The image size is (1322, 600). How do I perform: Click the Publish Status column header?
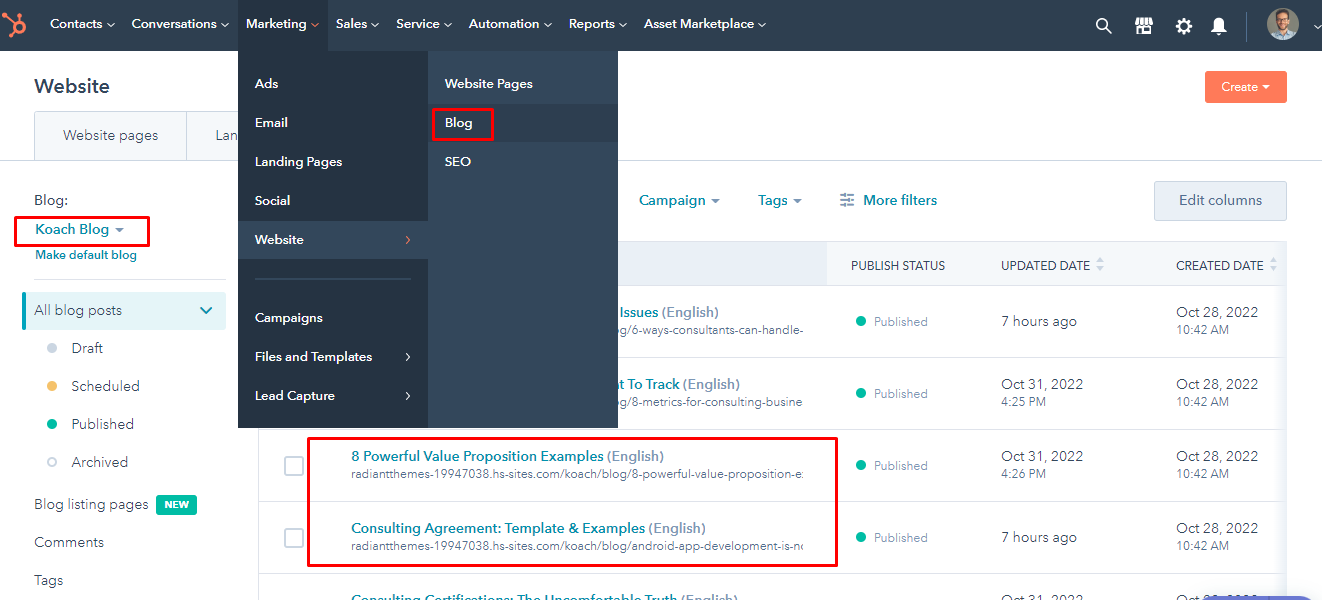pos(898,265)
